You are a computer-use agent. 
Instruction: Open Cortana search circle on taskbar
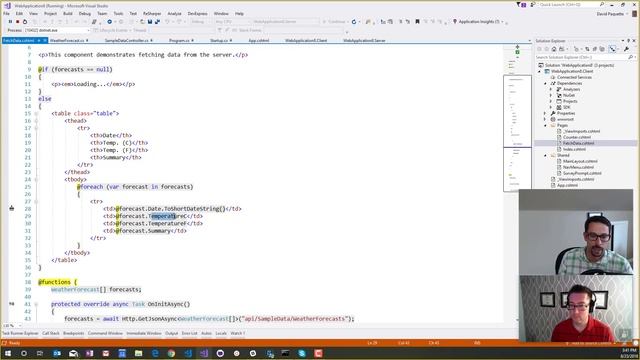pyautogui.click(x=24, y=353)
